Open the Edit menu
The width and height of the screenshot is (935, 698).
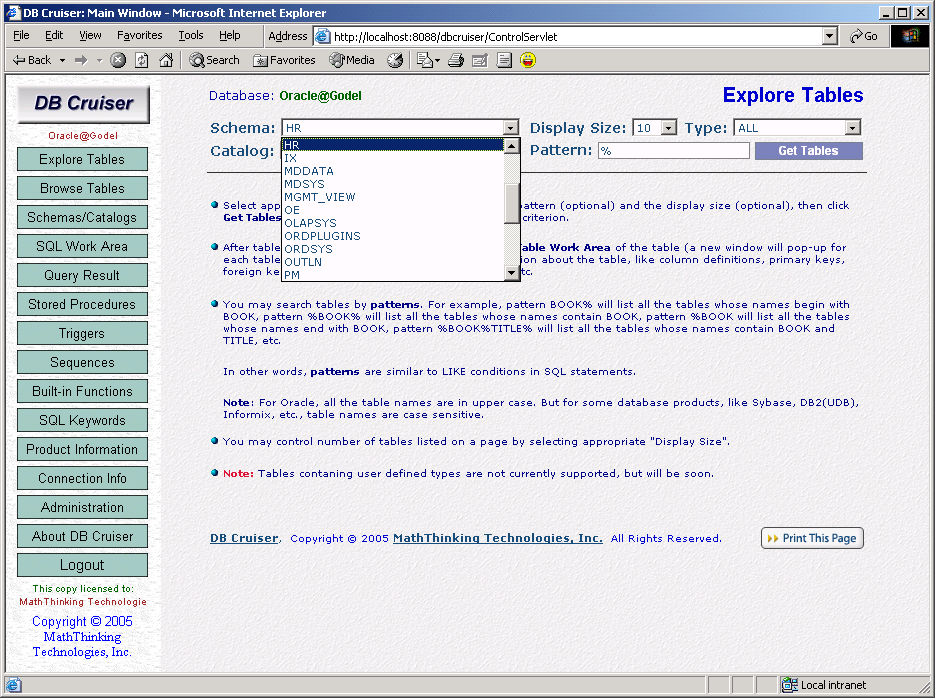tap(54, 35)
